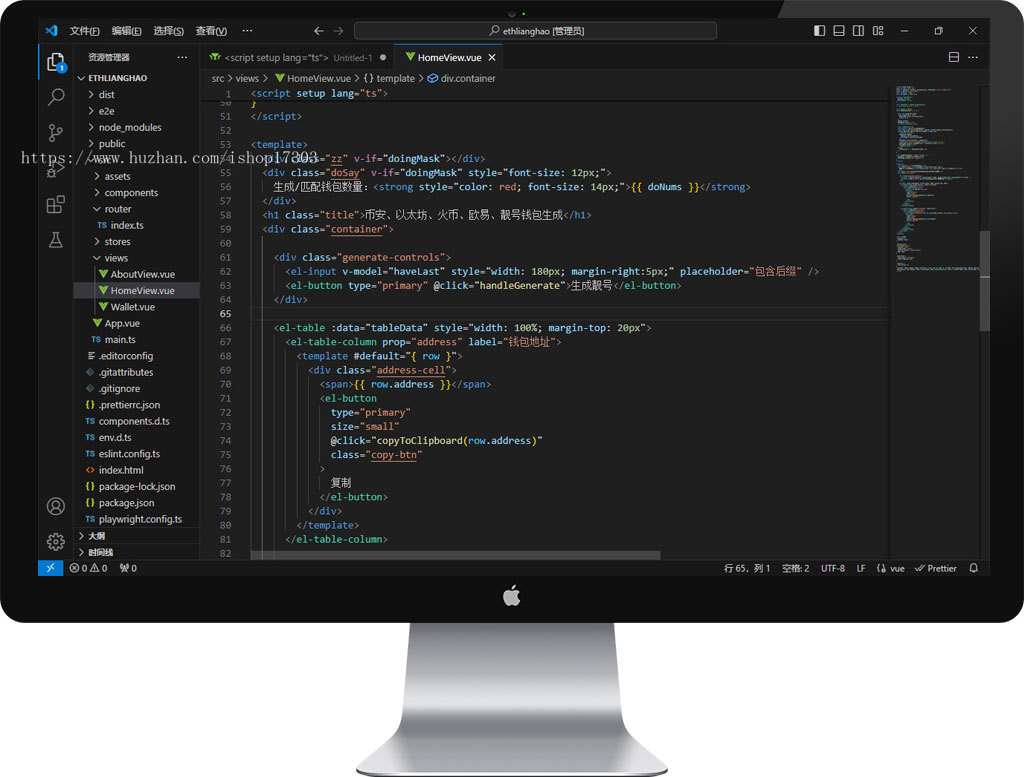Open App.vue file

121,323
